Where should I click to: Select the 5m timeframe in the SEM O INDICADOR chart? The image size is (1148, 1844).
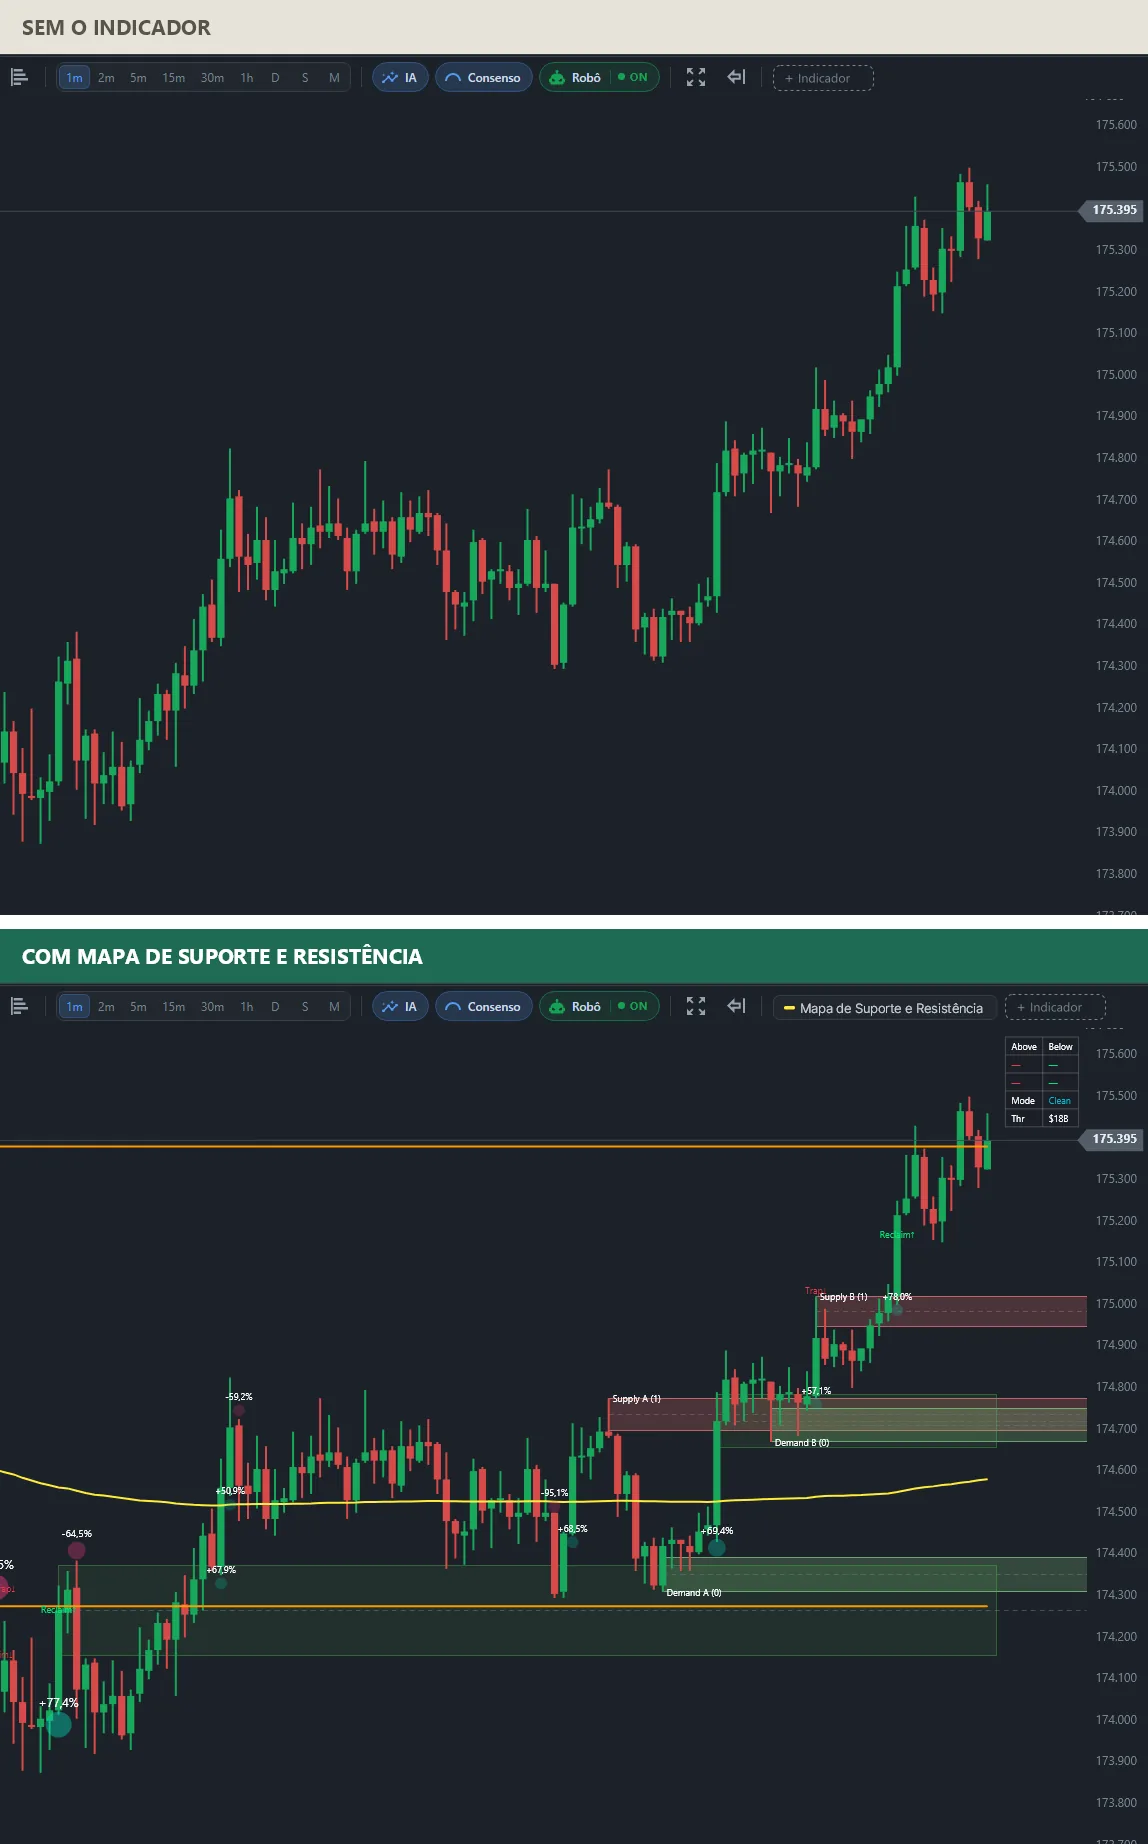tap(138, 78)
